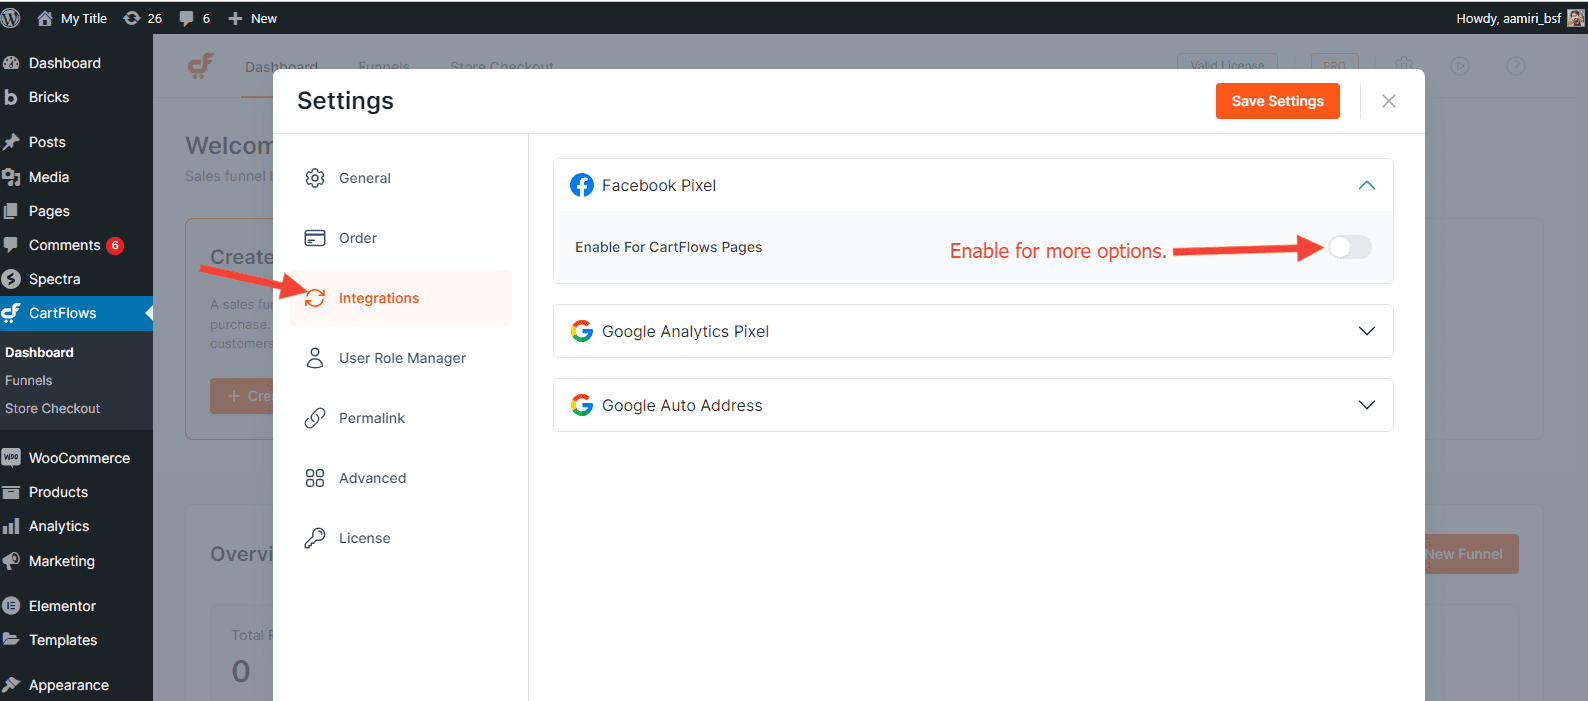Collapse the Facebook Pixel section
Viewport: 1588px width, 701px height.
pyautogui.click(x=1366, y=185)
